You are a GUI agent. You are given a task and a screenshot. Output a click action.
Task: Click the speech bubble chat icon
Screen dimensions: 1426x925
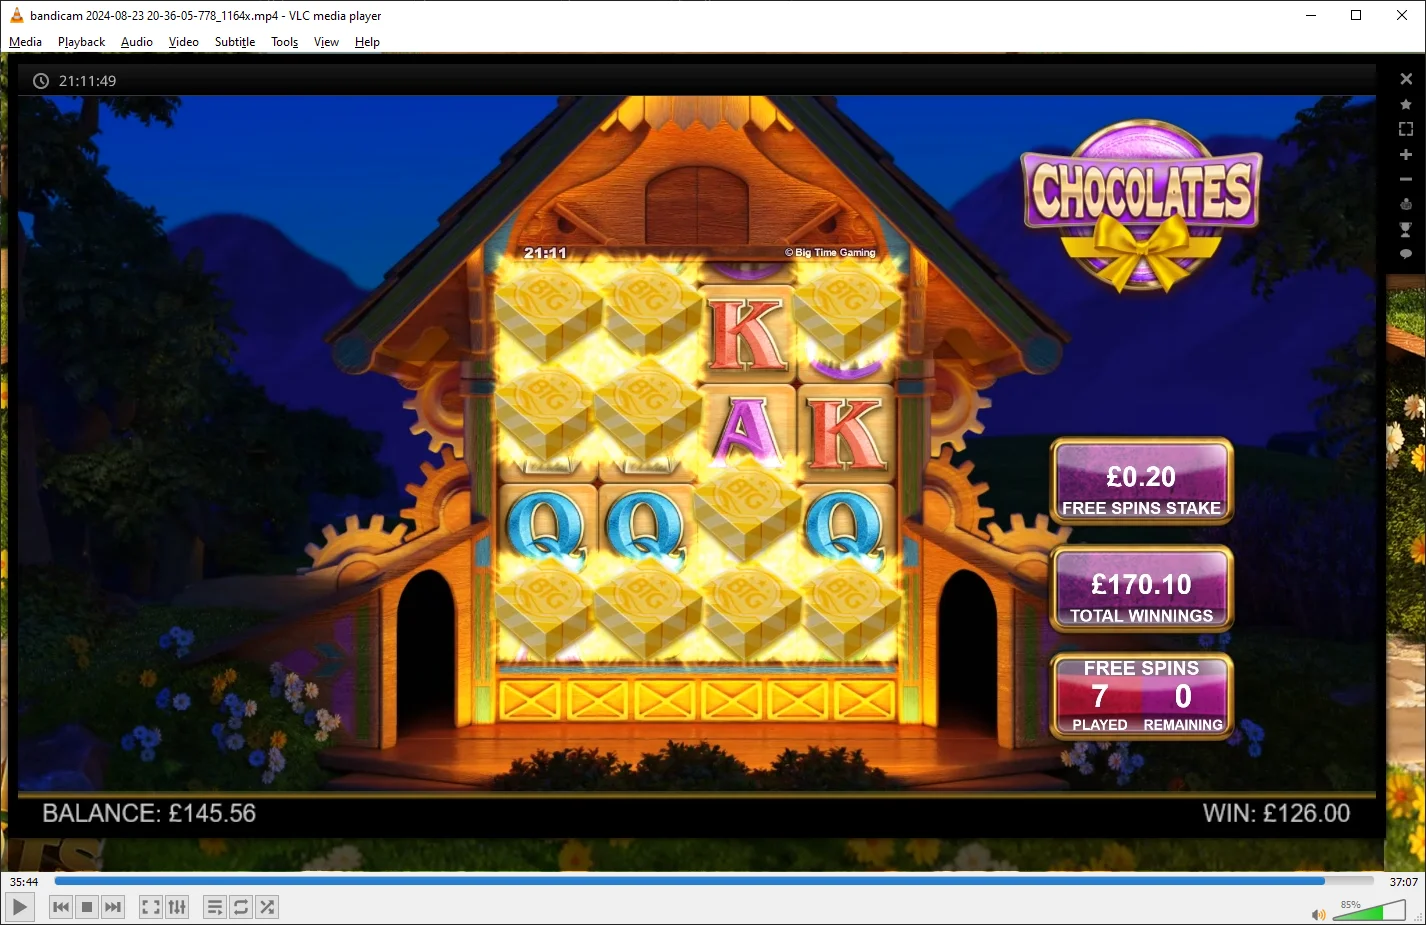(1406, 254)
